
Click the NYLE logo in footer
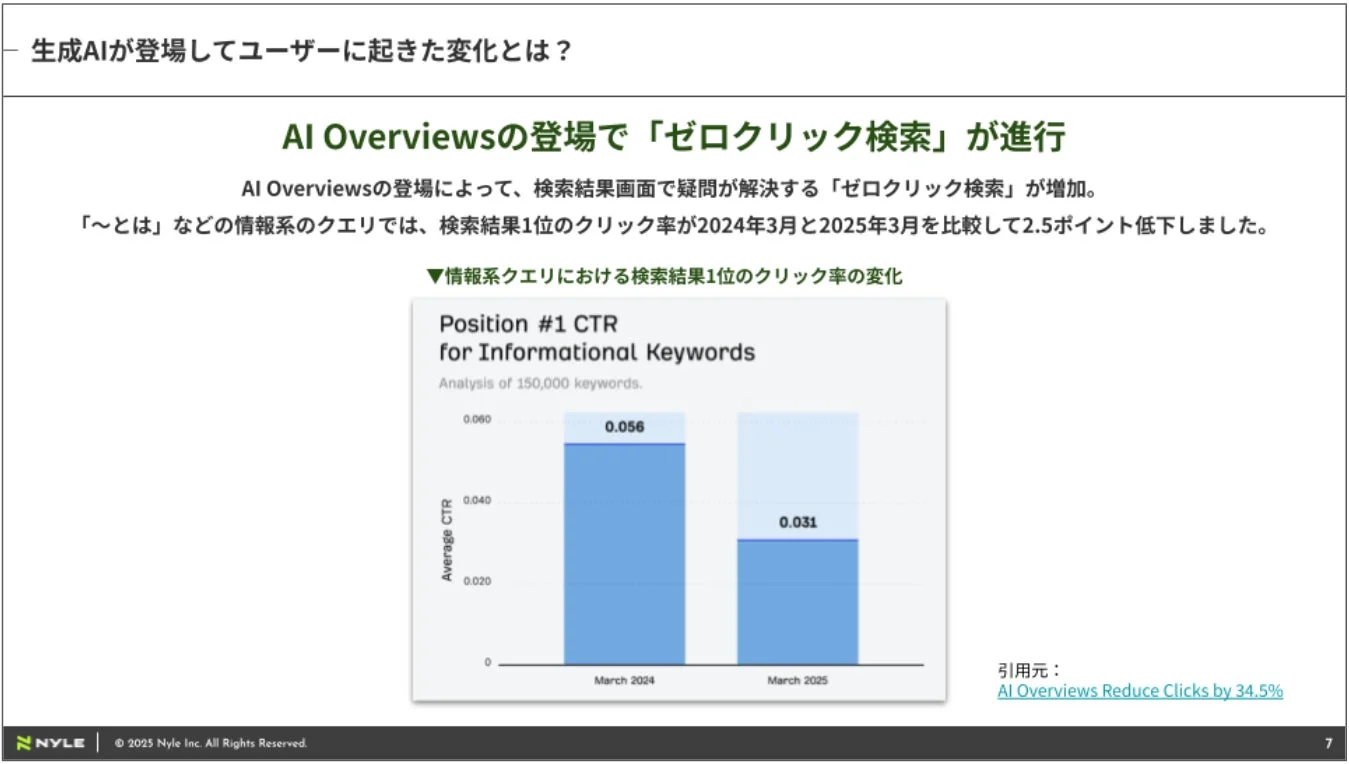(51, 743)
